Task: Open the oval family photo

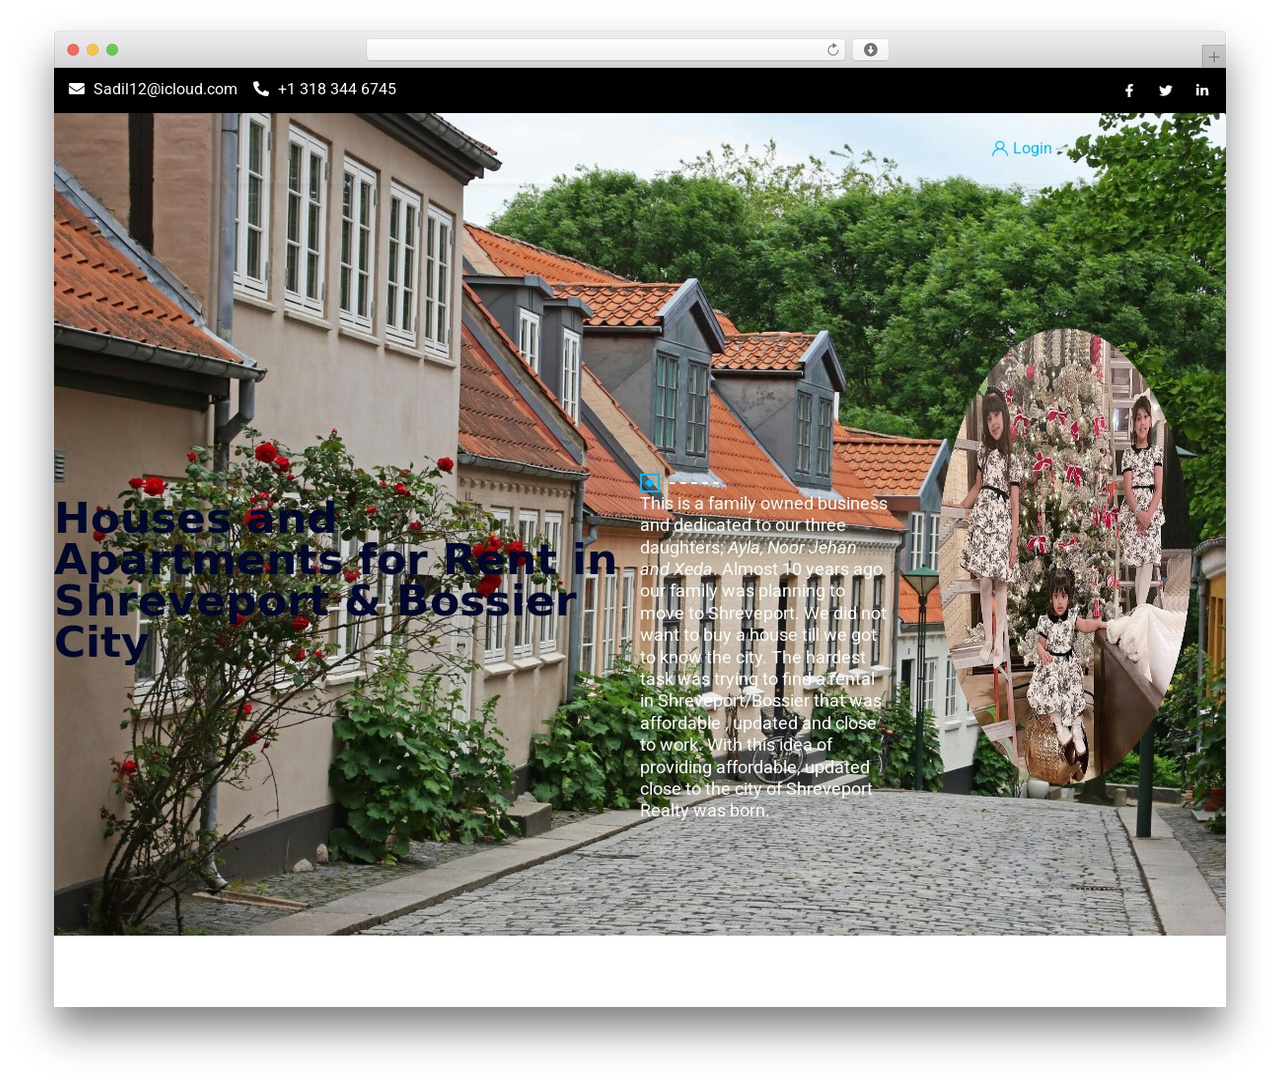Action: tap(1065, 557)
